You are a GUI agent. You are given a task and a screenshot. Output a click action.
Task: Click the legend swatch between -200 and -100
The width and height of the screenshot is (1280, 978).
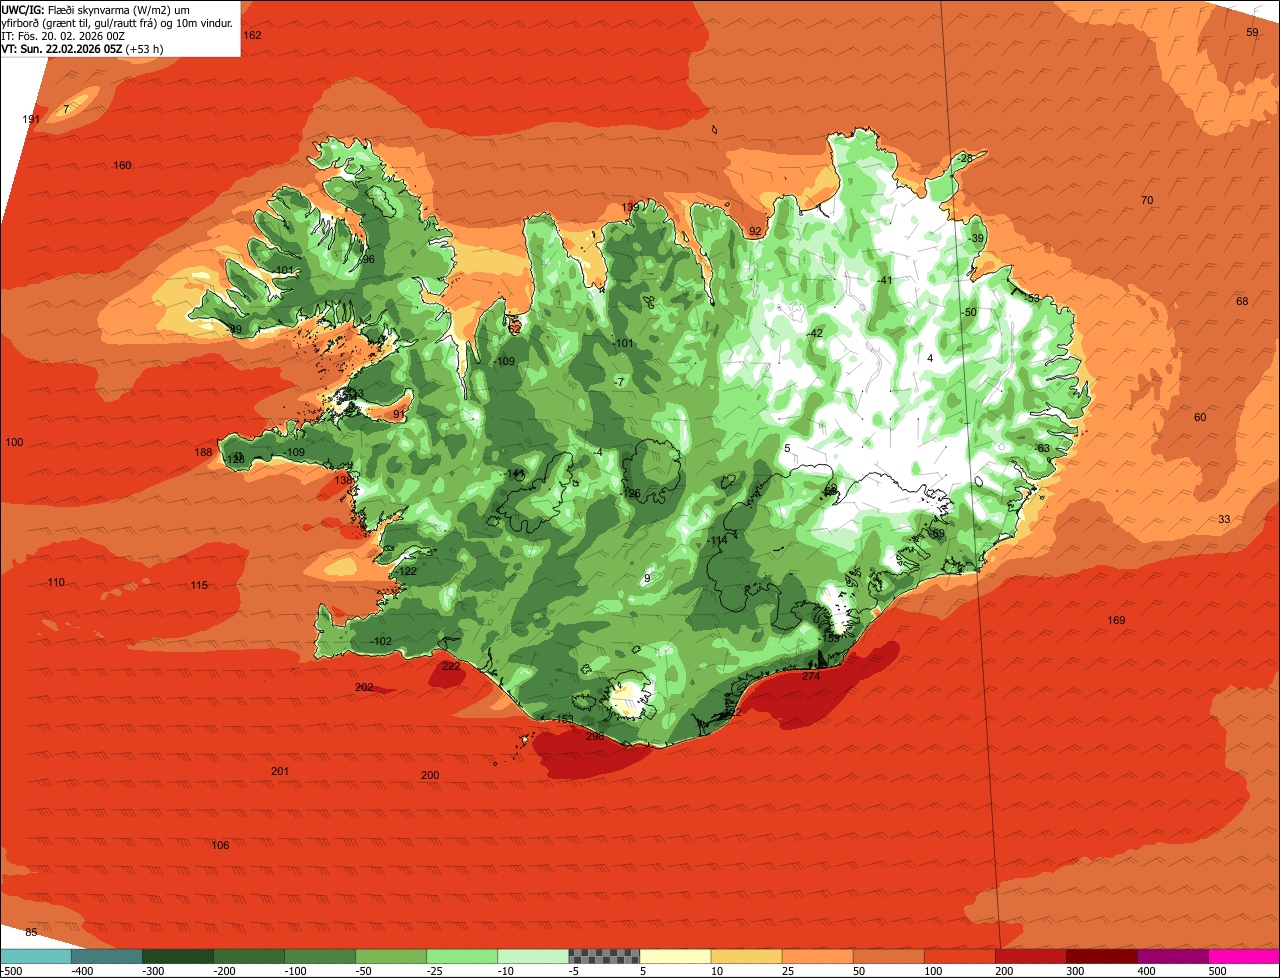(x=249, y=956)
